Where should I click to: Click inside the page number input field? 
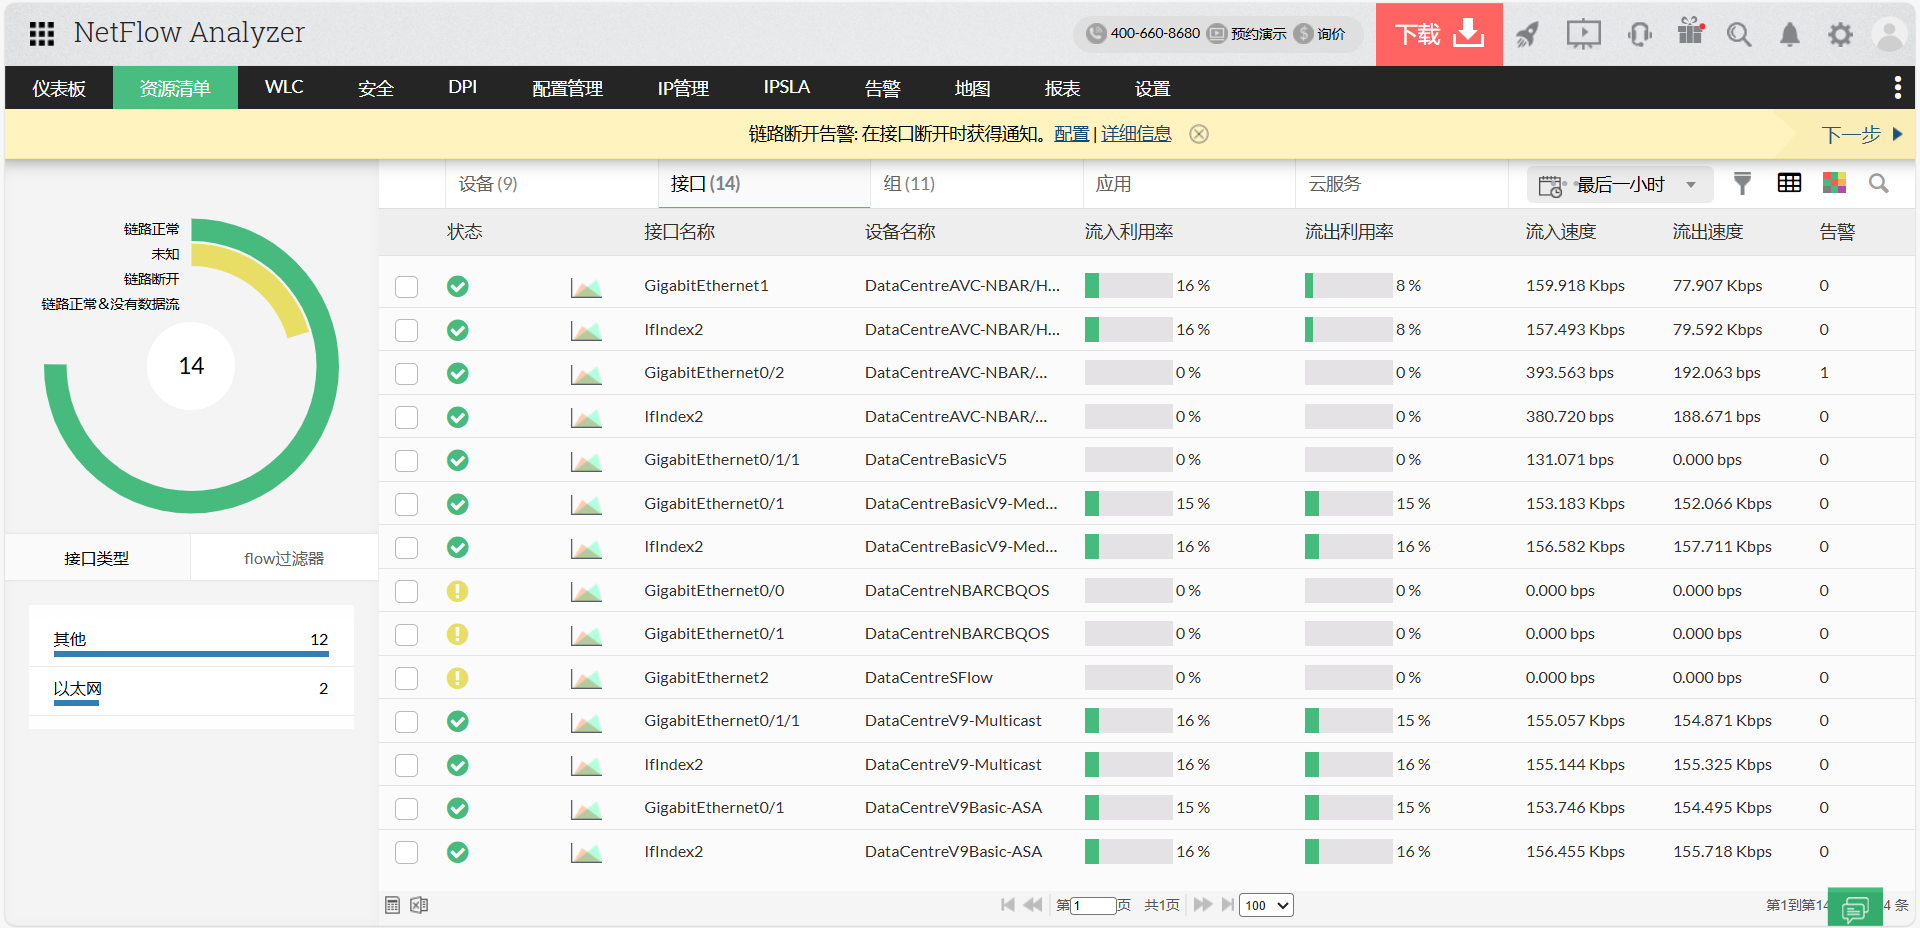coord(1095,905)
